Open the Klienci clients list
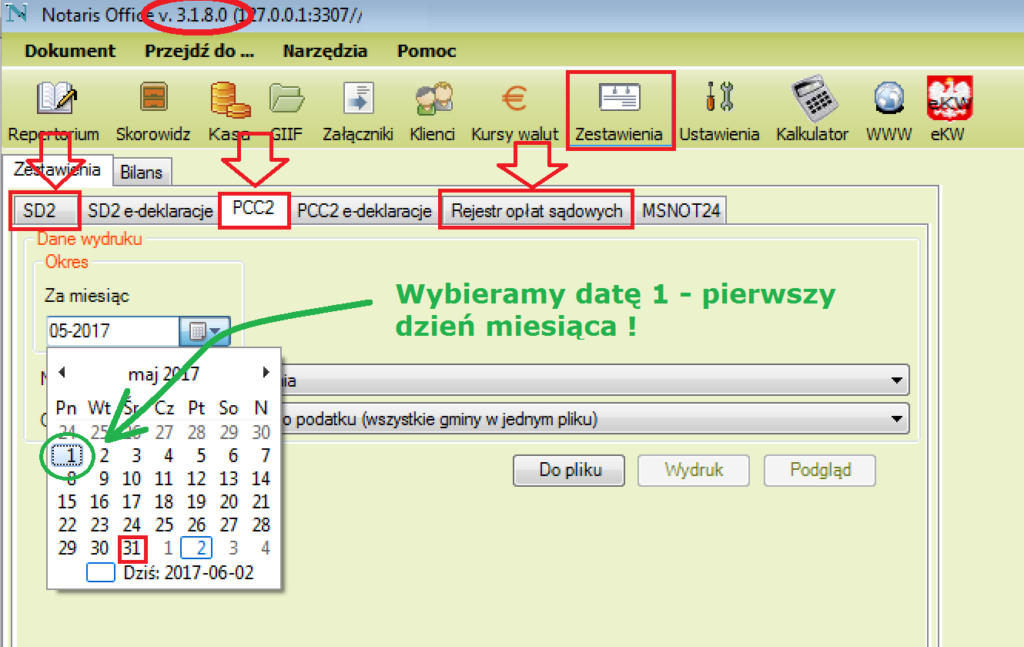The height and width of the screenshot is (647, 1024). click(432, 111)
